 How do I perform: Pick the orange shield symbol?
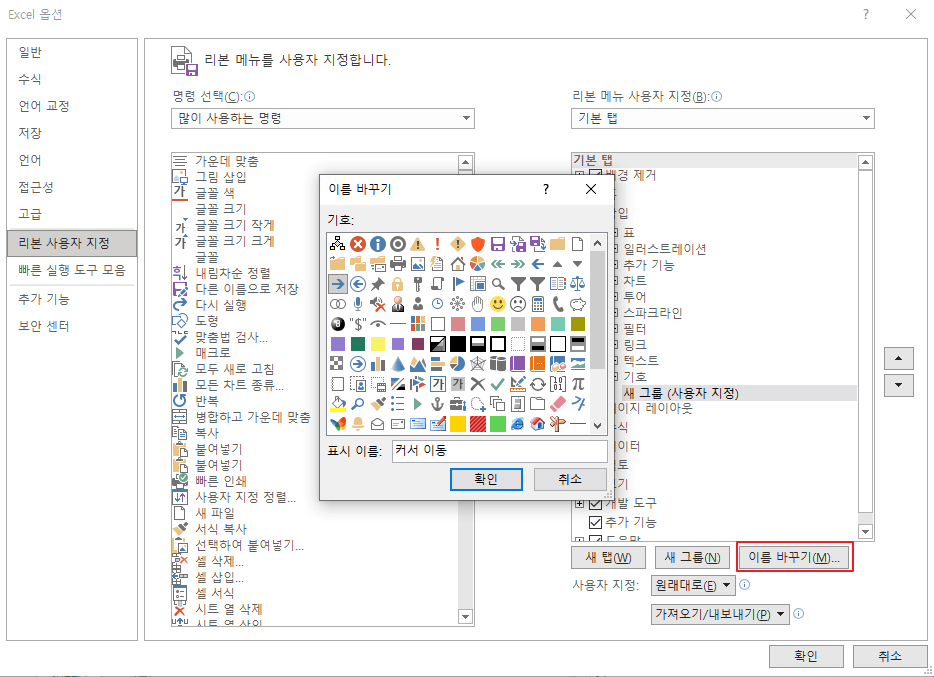coord(478,244)
